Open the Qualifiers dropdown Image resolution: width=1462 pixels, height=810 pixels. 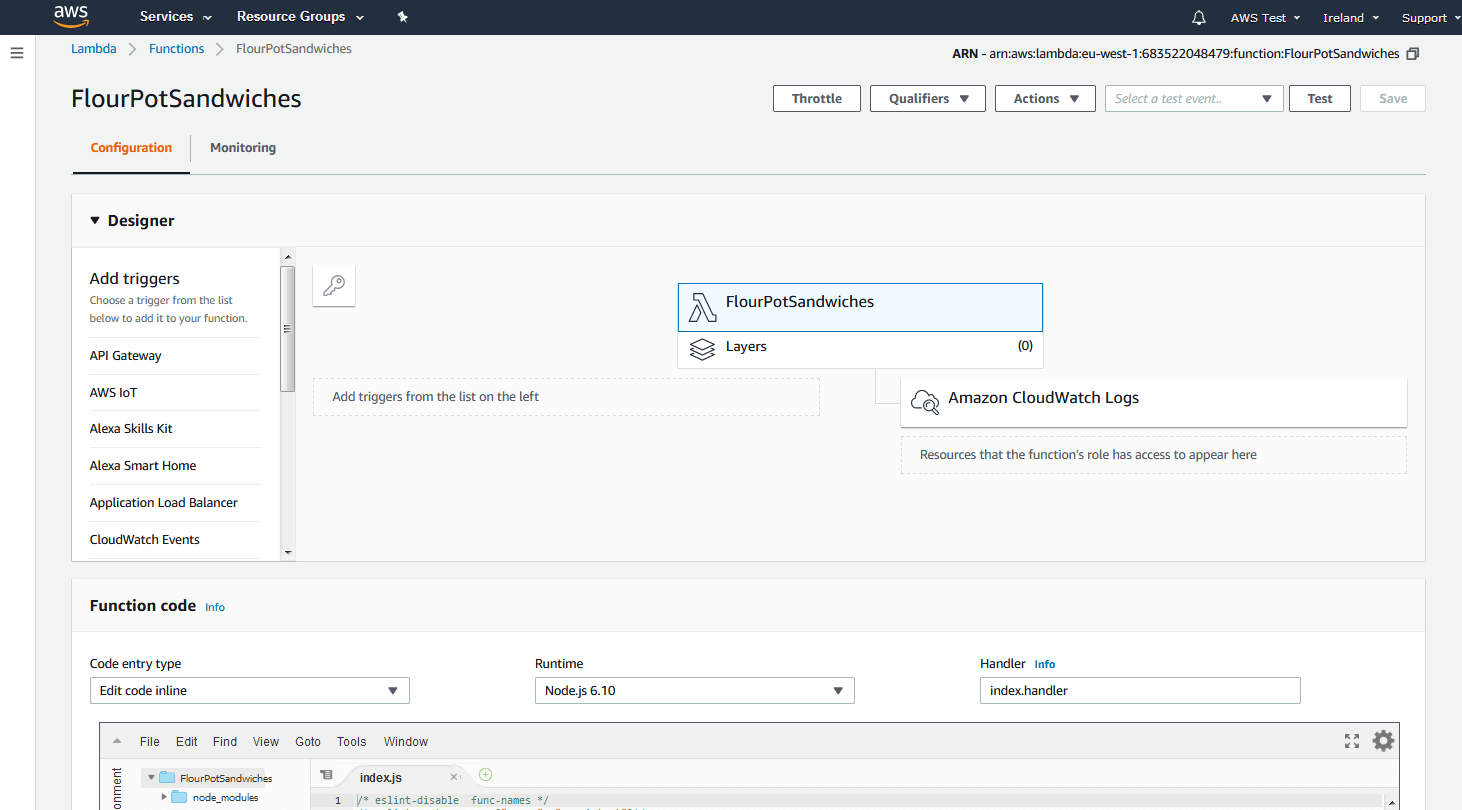(x=928, y=99)
